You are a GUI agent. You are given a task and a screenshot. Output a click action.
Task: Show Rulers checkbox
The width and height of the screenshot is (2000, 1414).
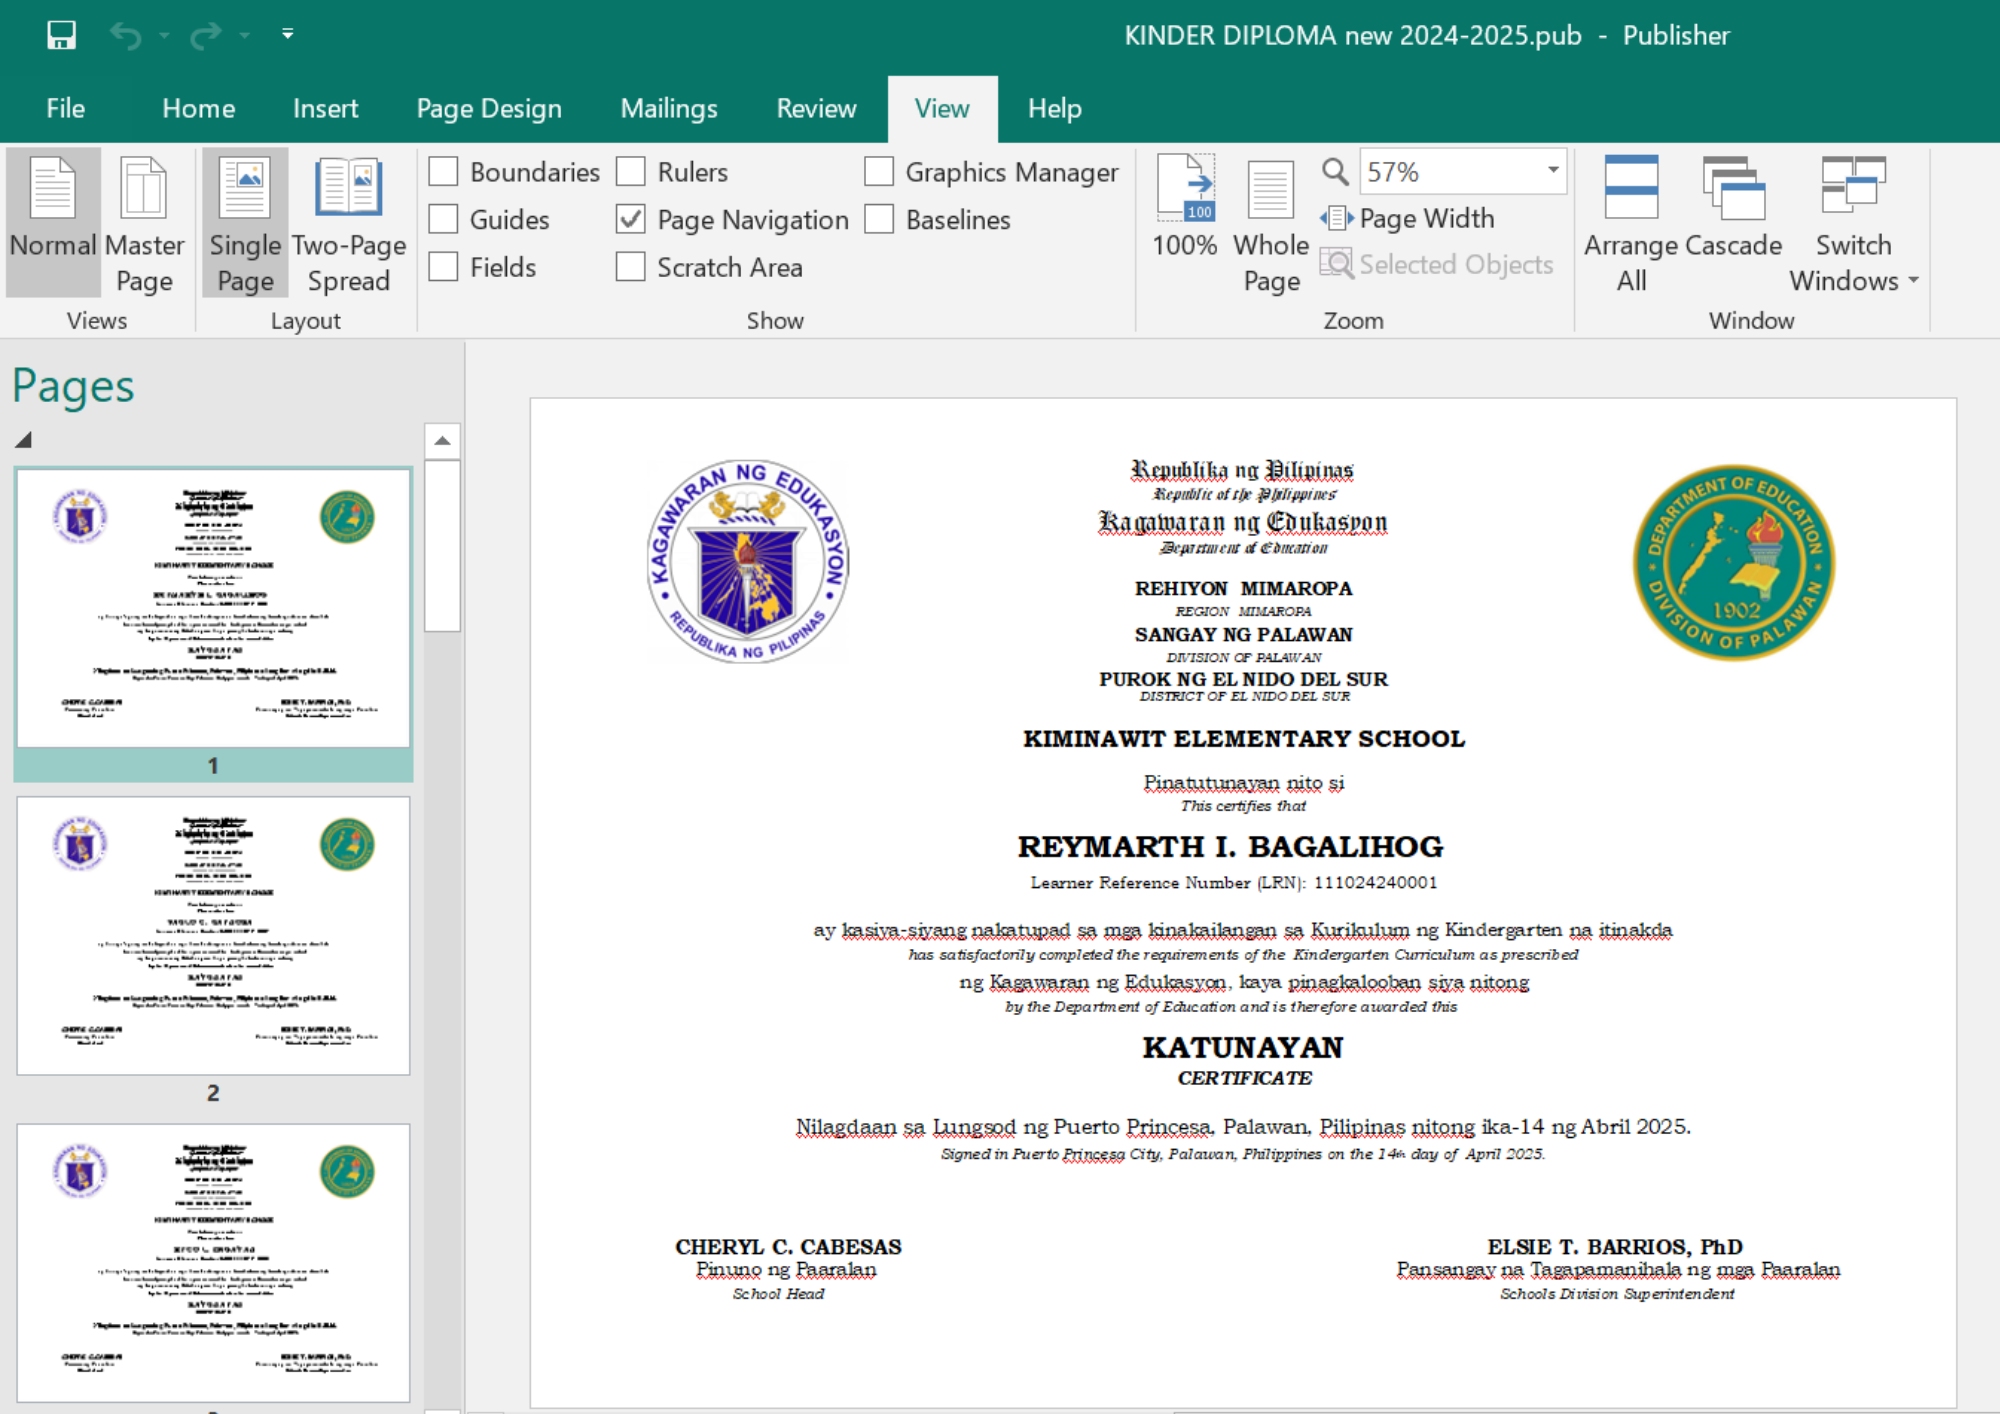(x=630, y=172)
